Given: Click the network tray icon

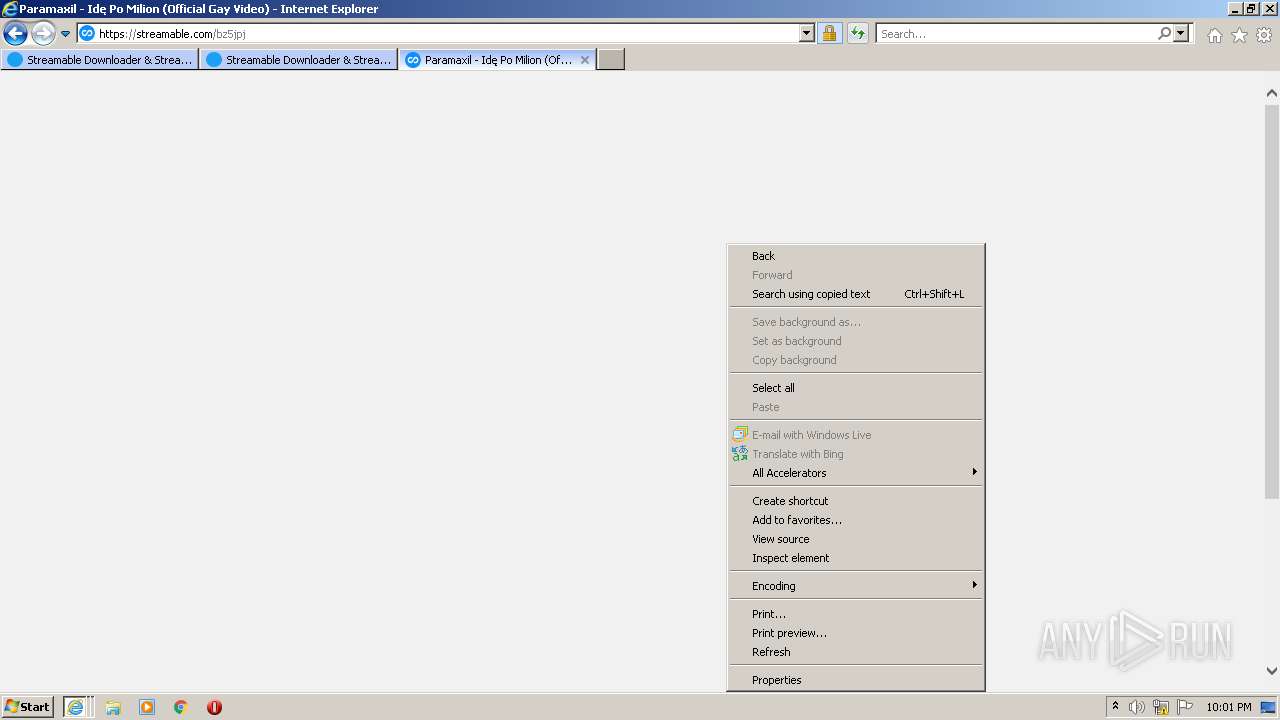Looking at the screenshot, I should point(1161,707).
